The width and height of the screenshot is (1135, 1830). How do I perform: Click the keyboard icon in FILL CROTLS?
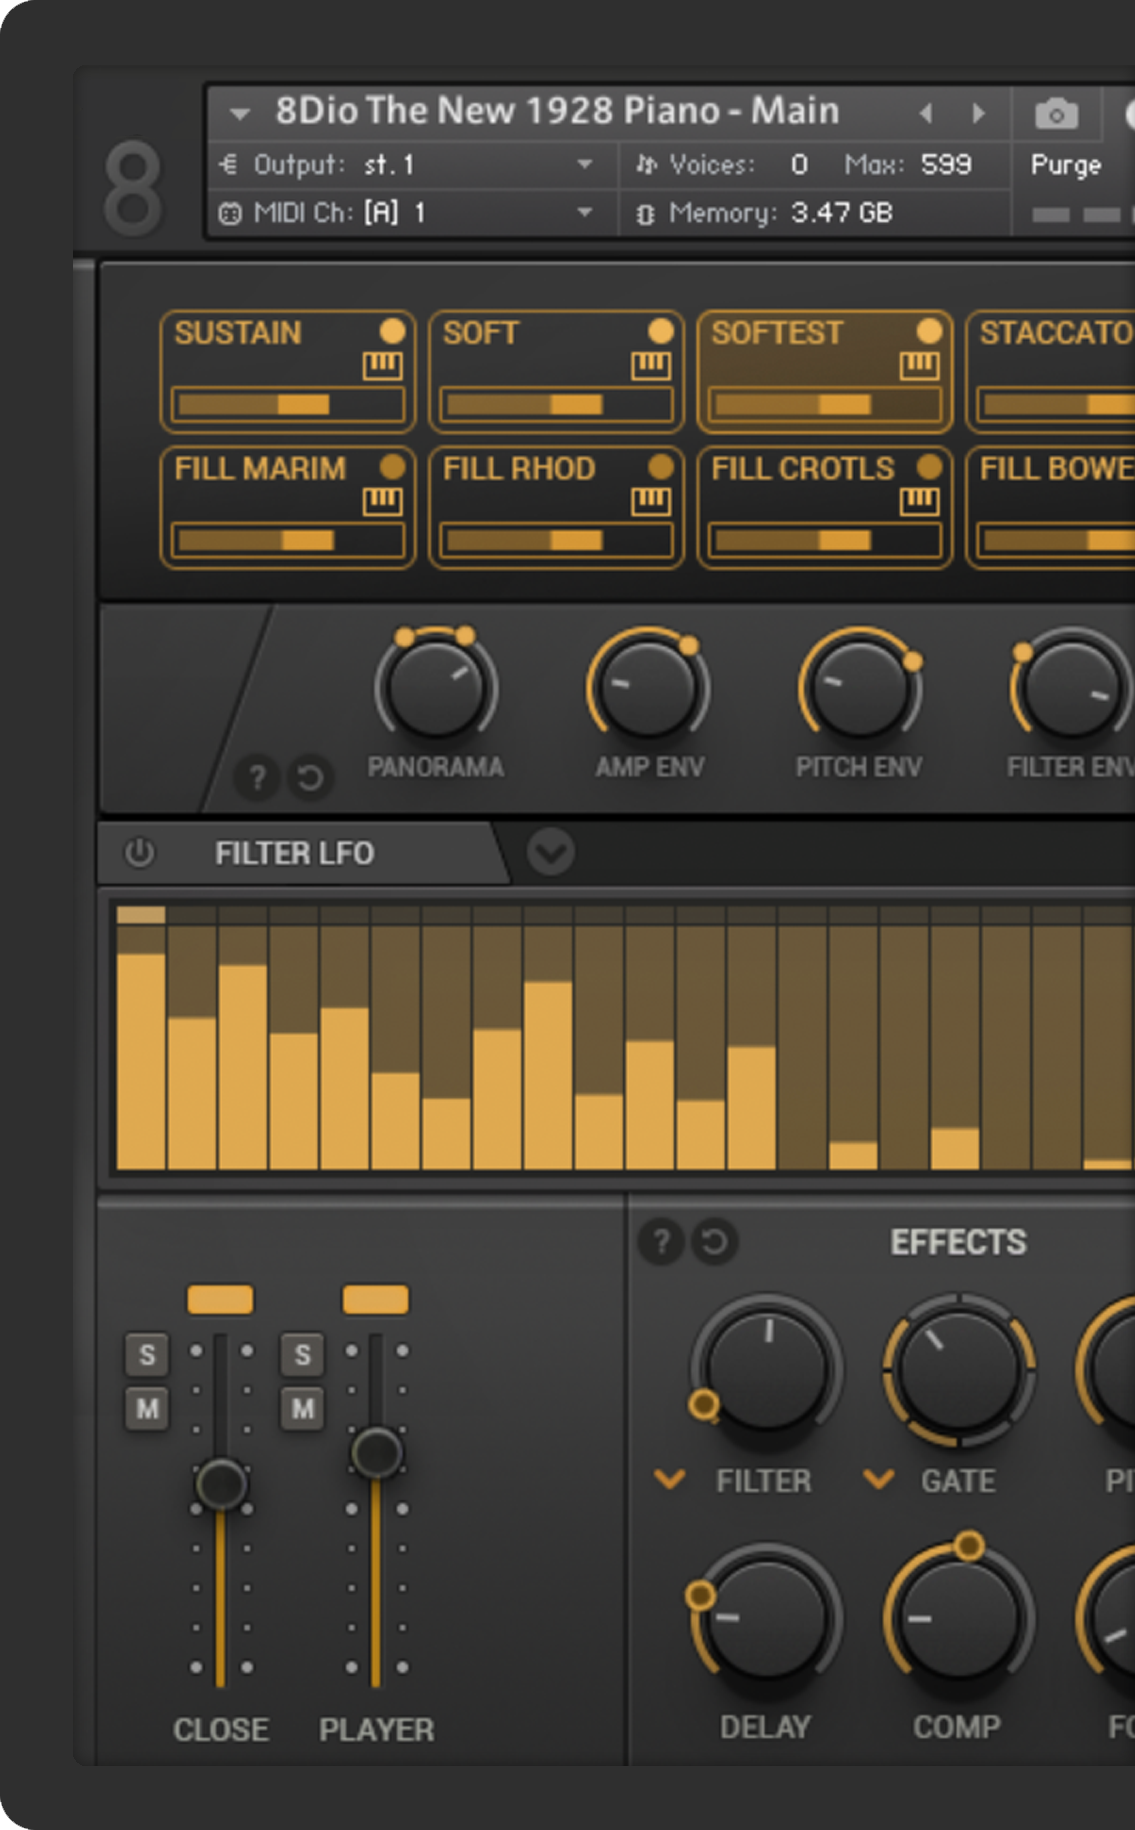coord(919,501)
